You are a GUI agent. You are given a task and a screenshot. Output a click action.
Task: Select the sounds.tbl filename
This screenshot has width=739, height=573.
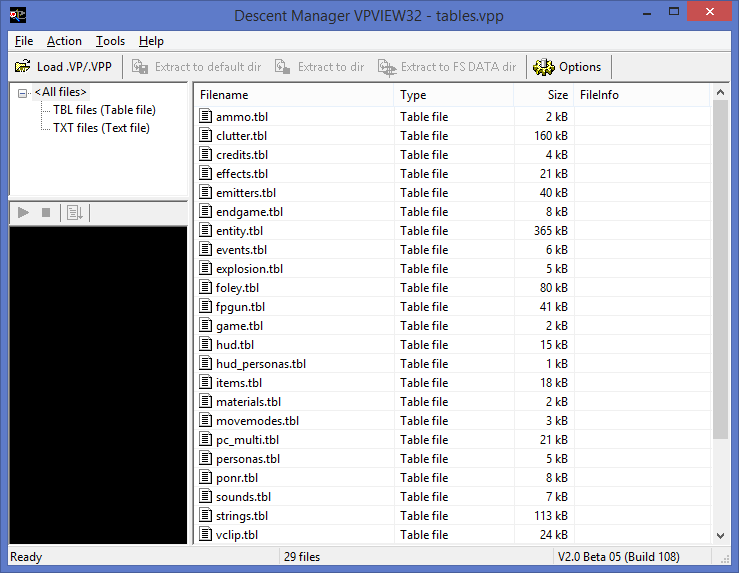[244, 497]
